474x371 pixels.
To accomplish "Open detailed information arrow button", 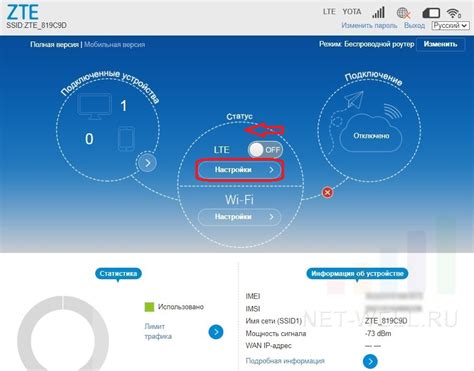I will click(x=370, y=361).
